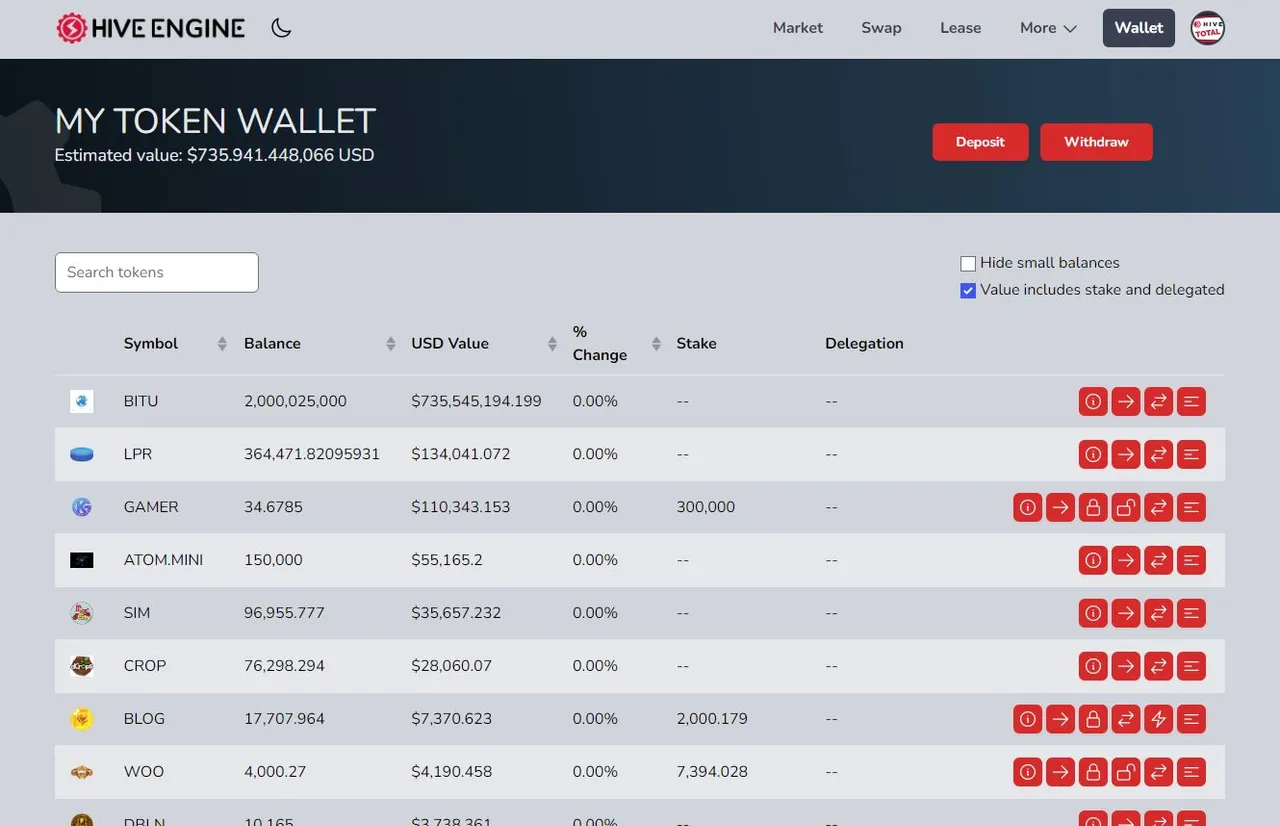
Task: Open the GAMER market via exchange-arrows icon
Action: point(1158,508)
